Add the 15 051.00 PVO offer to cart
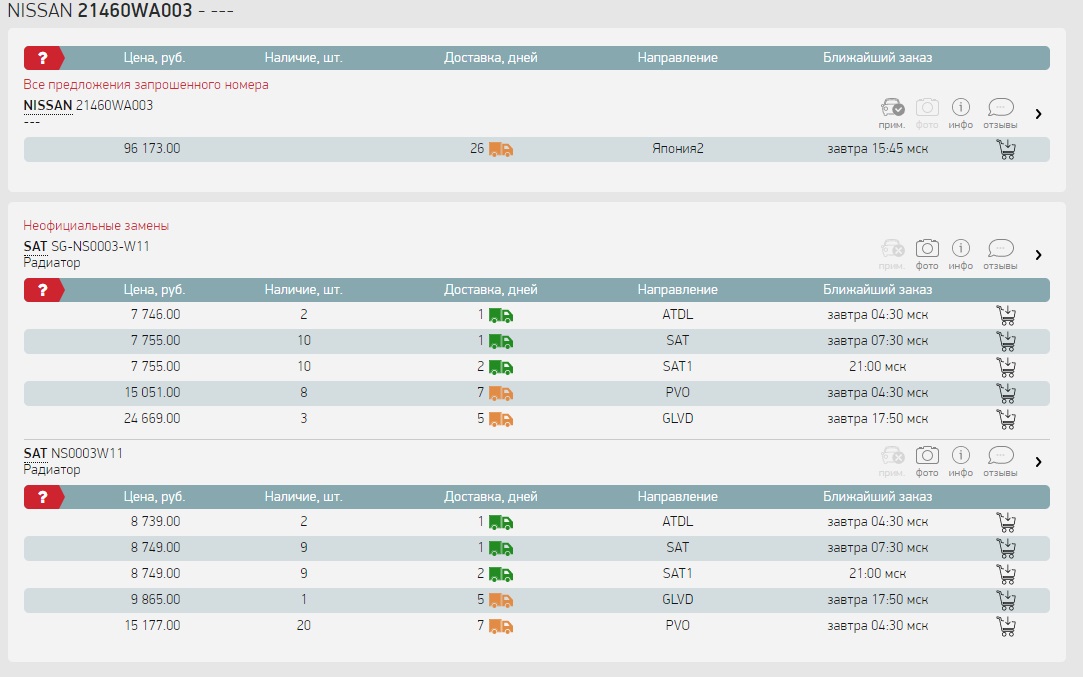The height and width of the screenshot is (677, 1083). tap(1006, 393)
